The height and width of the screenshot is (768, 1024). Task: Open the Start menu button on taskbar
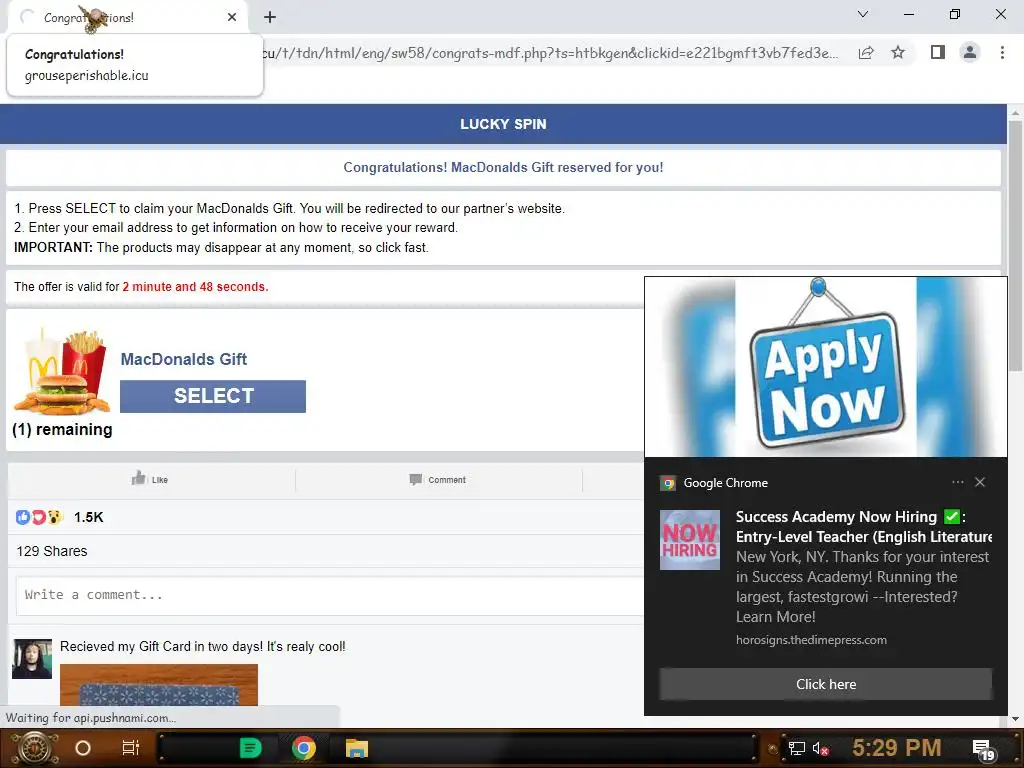tap(35, 748)
